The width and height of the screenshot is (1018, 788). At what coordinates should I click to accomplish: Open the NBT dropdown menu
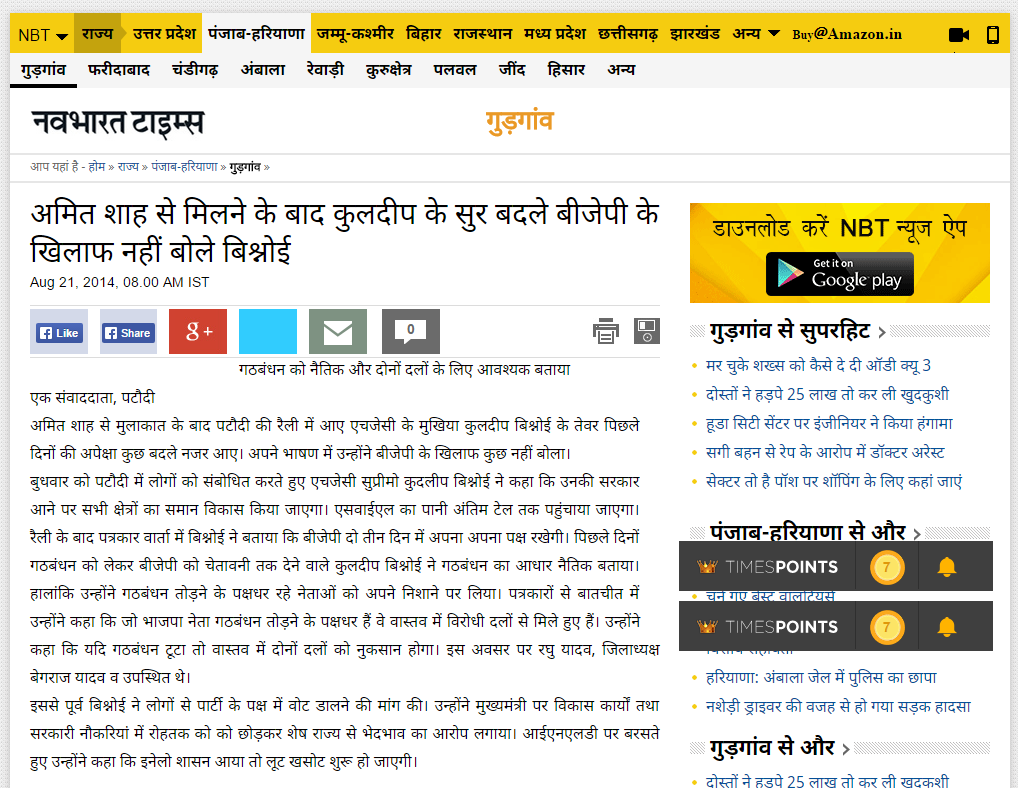pyautogui.click(x=43, y=35)
